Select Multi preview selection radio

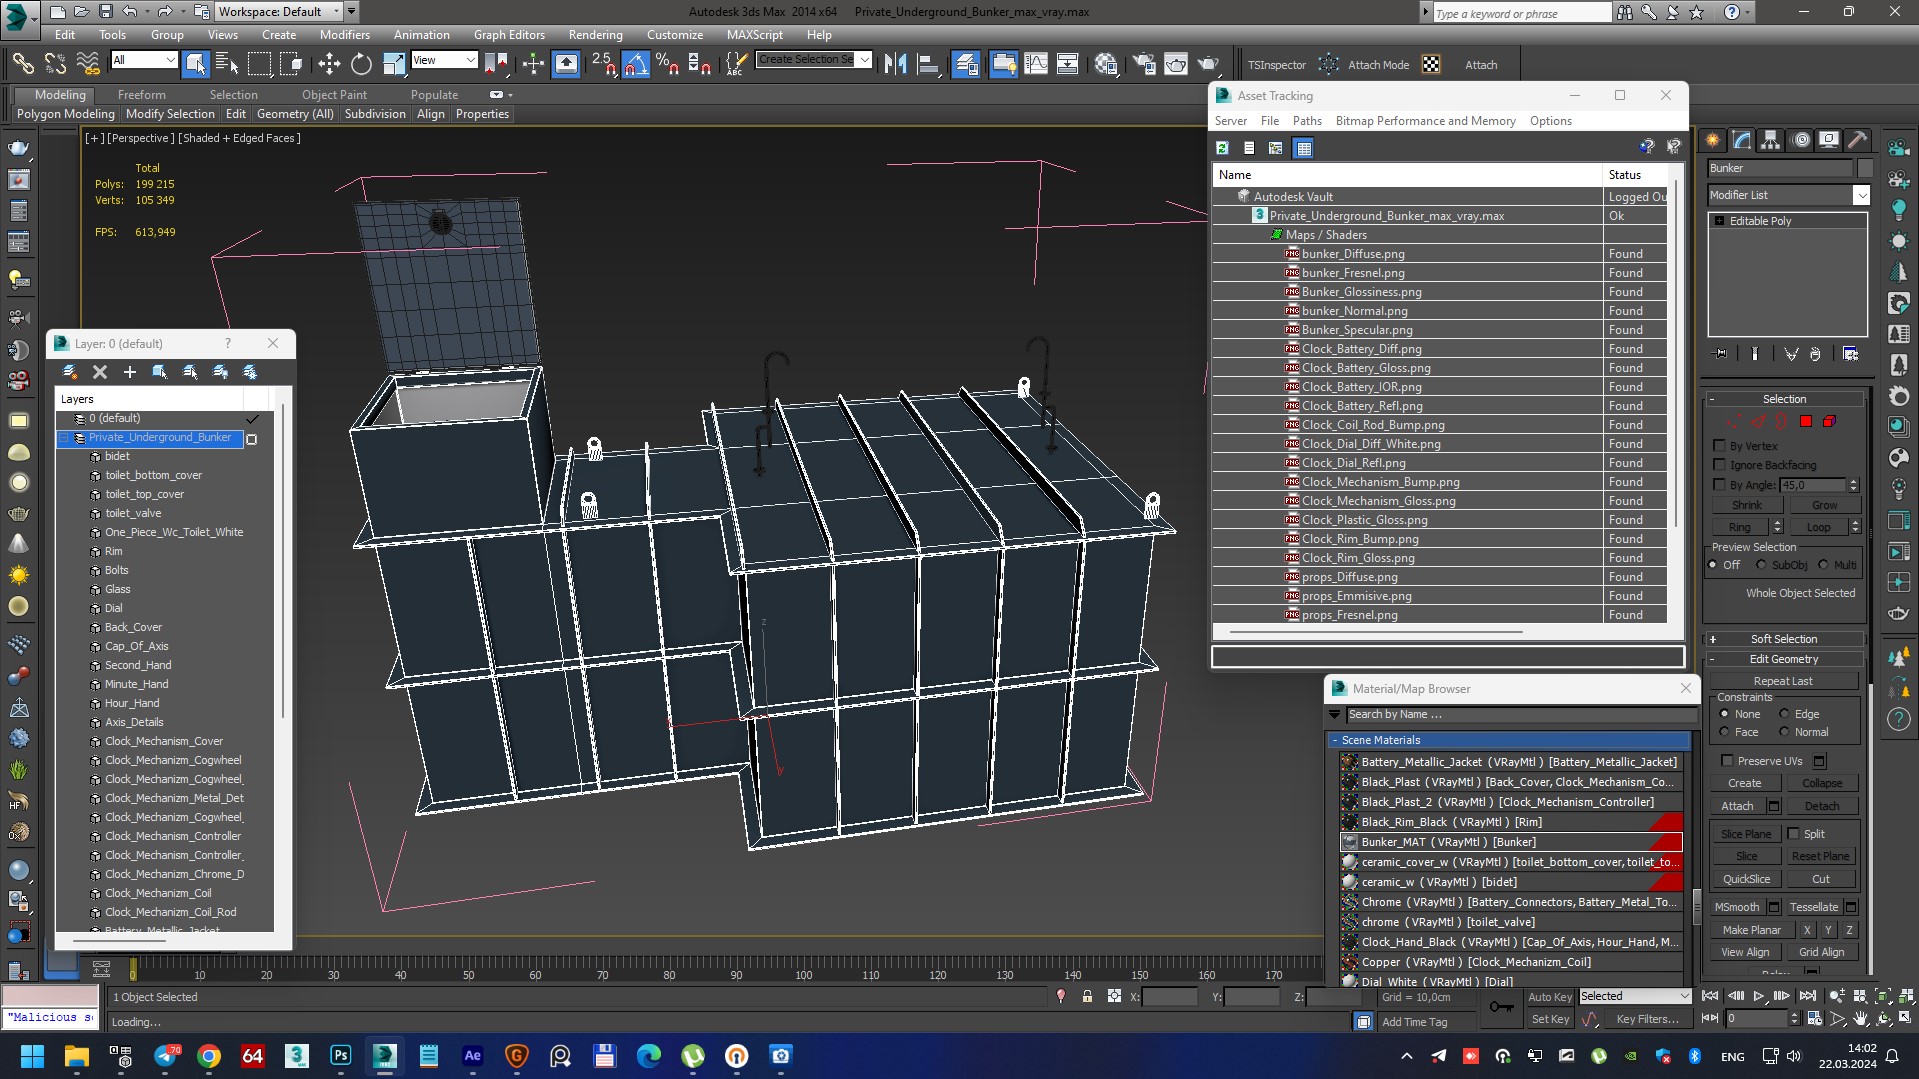(1824, 565)
